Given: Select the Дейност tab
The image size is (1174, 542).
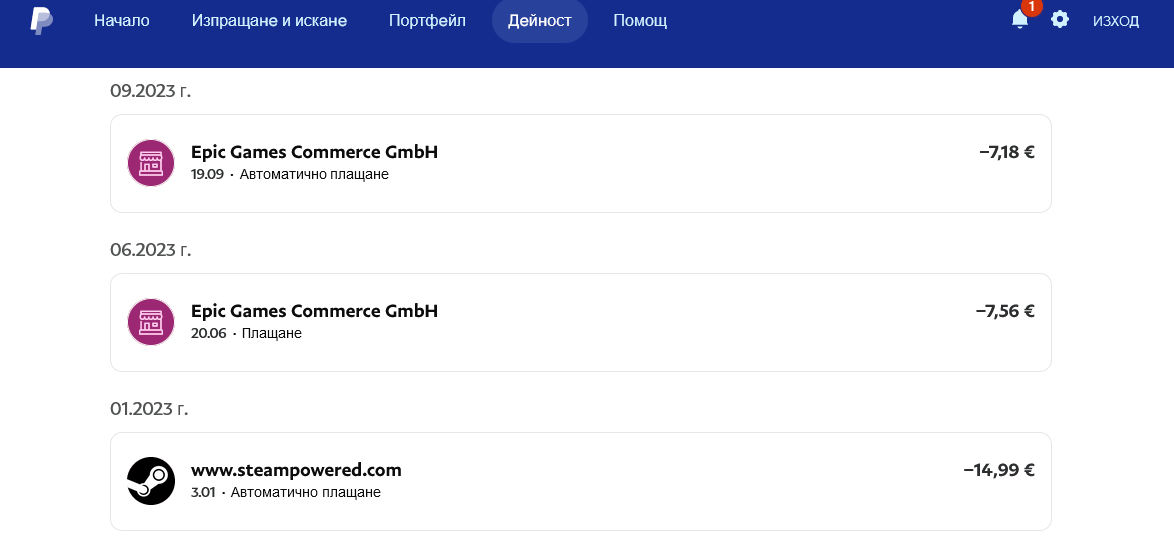Looking at the screenshot, I should pyautogui.click(x=540, y=21).
